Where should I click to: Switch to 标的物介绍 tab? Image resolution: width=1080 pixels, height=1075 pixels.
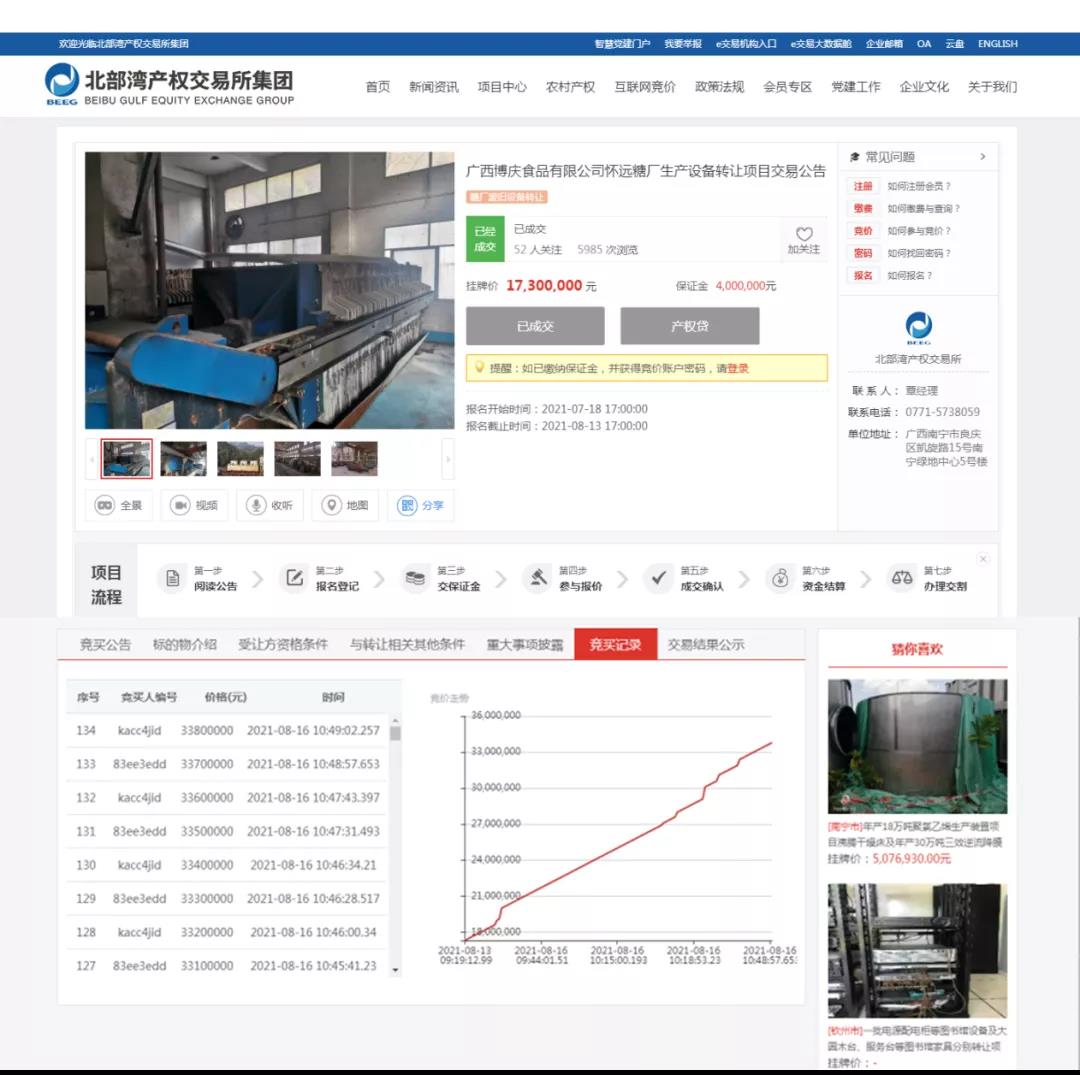[x=185, y=645]
